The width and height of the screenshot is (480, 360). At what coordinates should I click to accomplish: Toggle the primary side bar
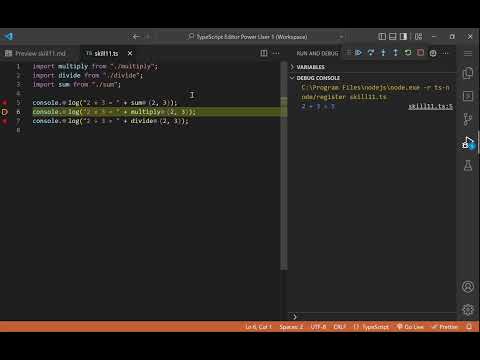382,37
